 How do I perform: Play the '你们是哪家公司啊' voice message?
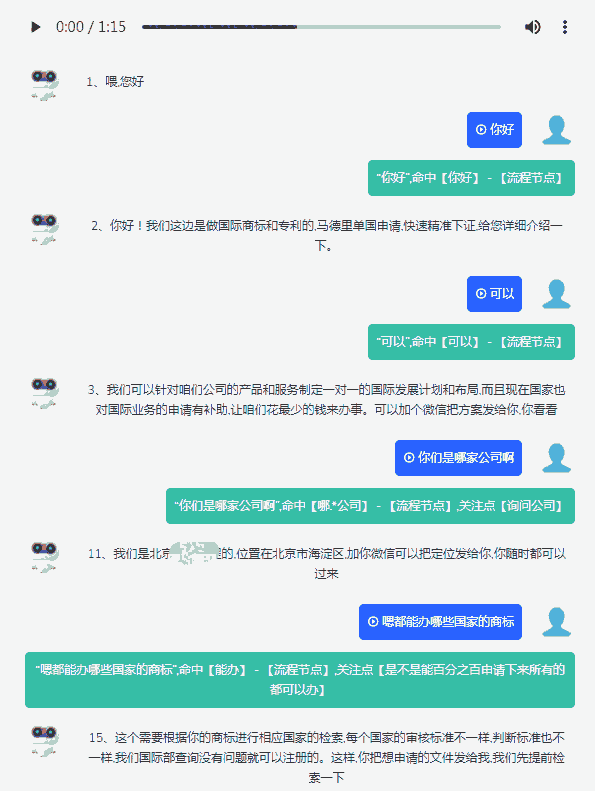458,458
